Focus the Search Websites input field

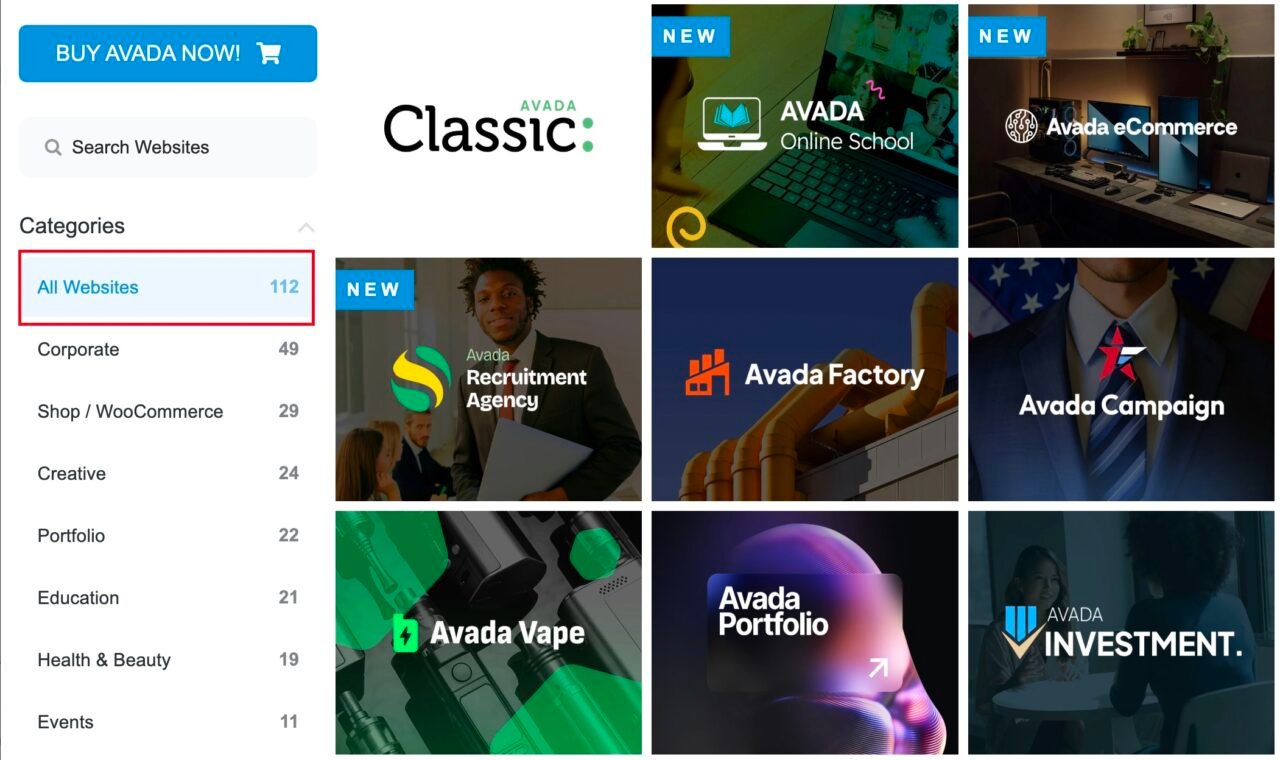pyautogui.click(x=168, y=147)
